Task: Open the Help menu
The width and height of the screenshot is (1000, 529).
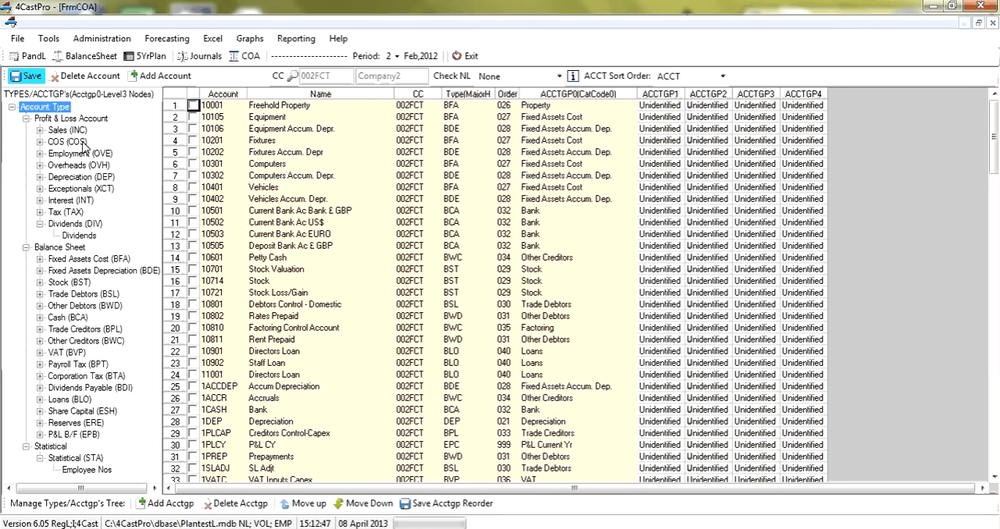Action: (339, 38)
